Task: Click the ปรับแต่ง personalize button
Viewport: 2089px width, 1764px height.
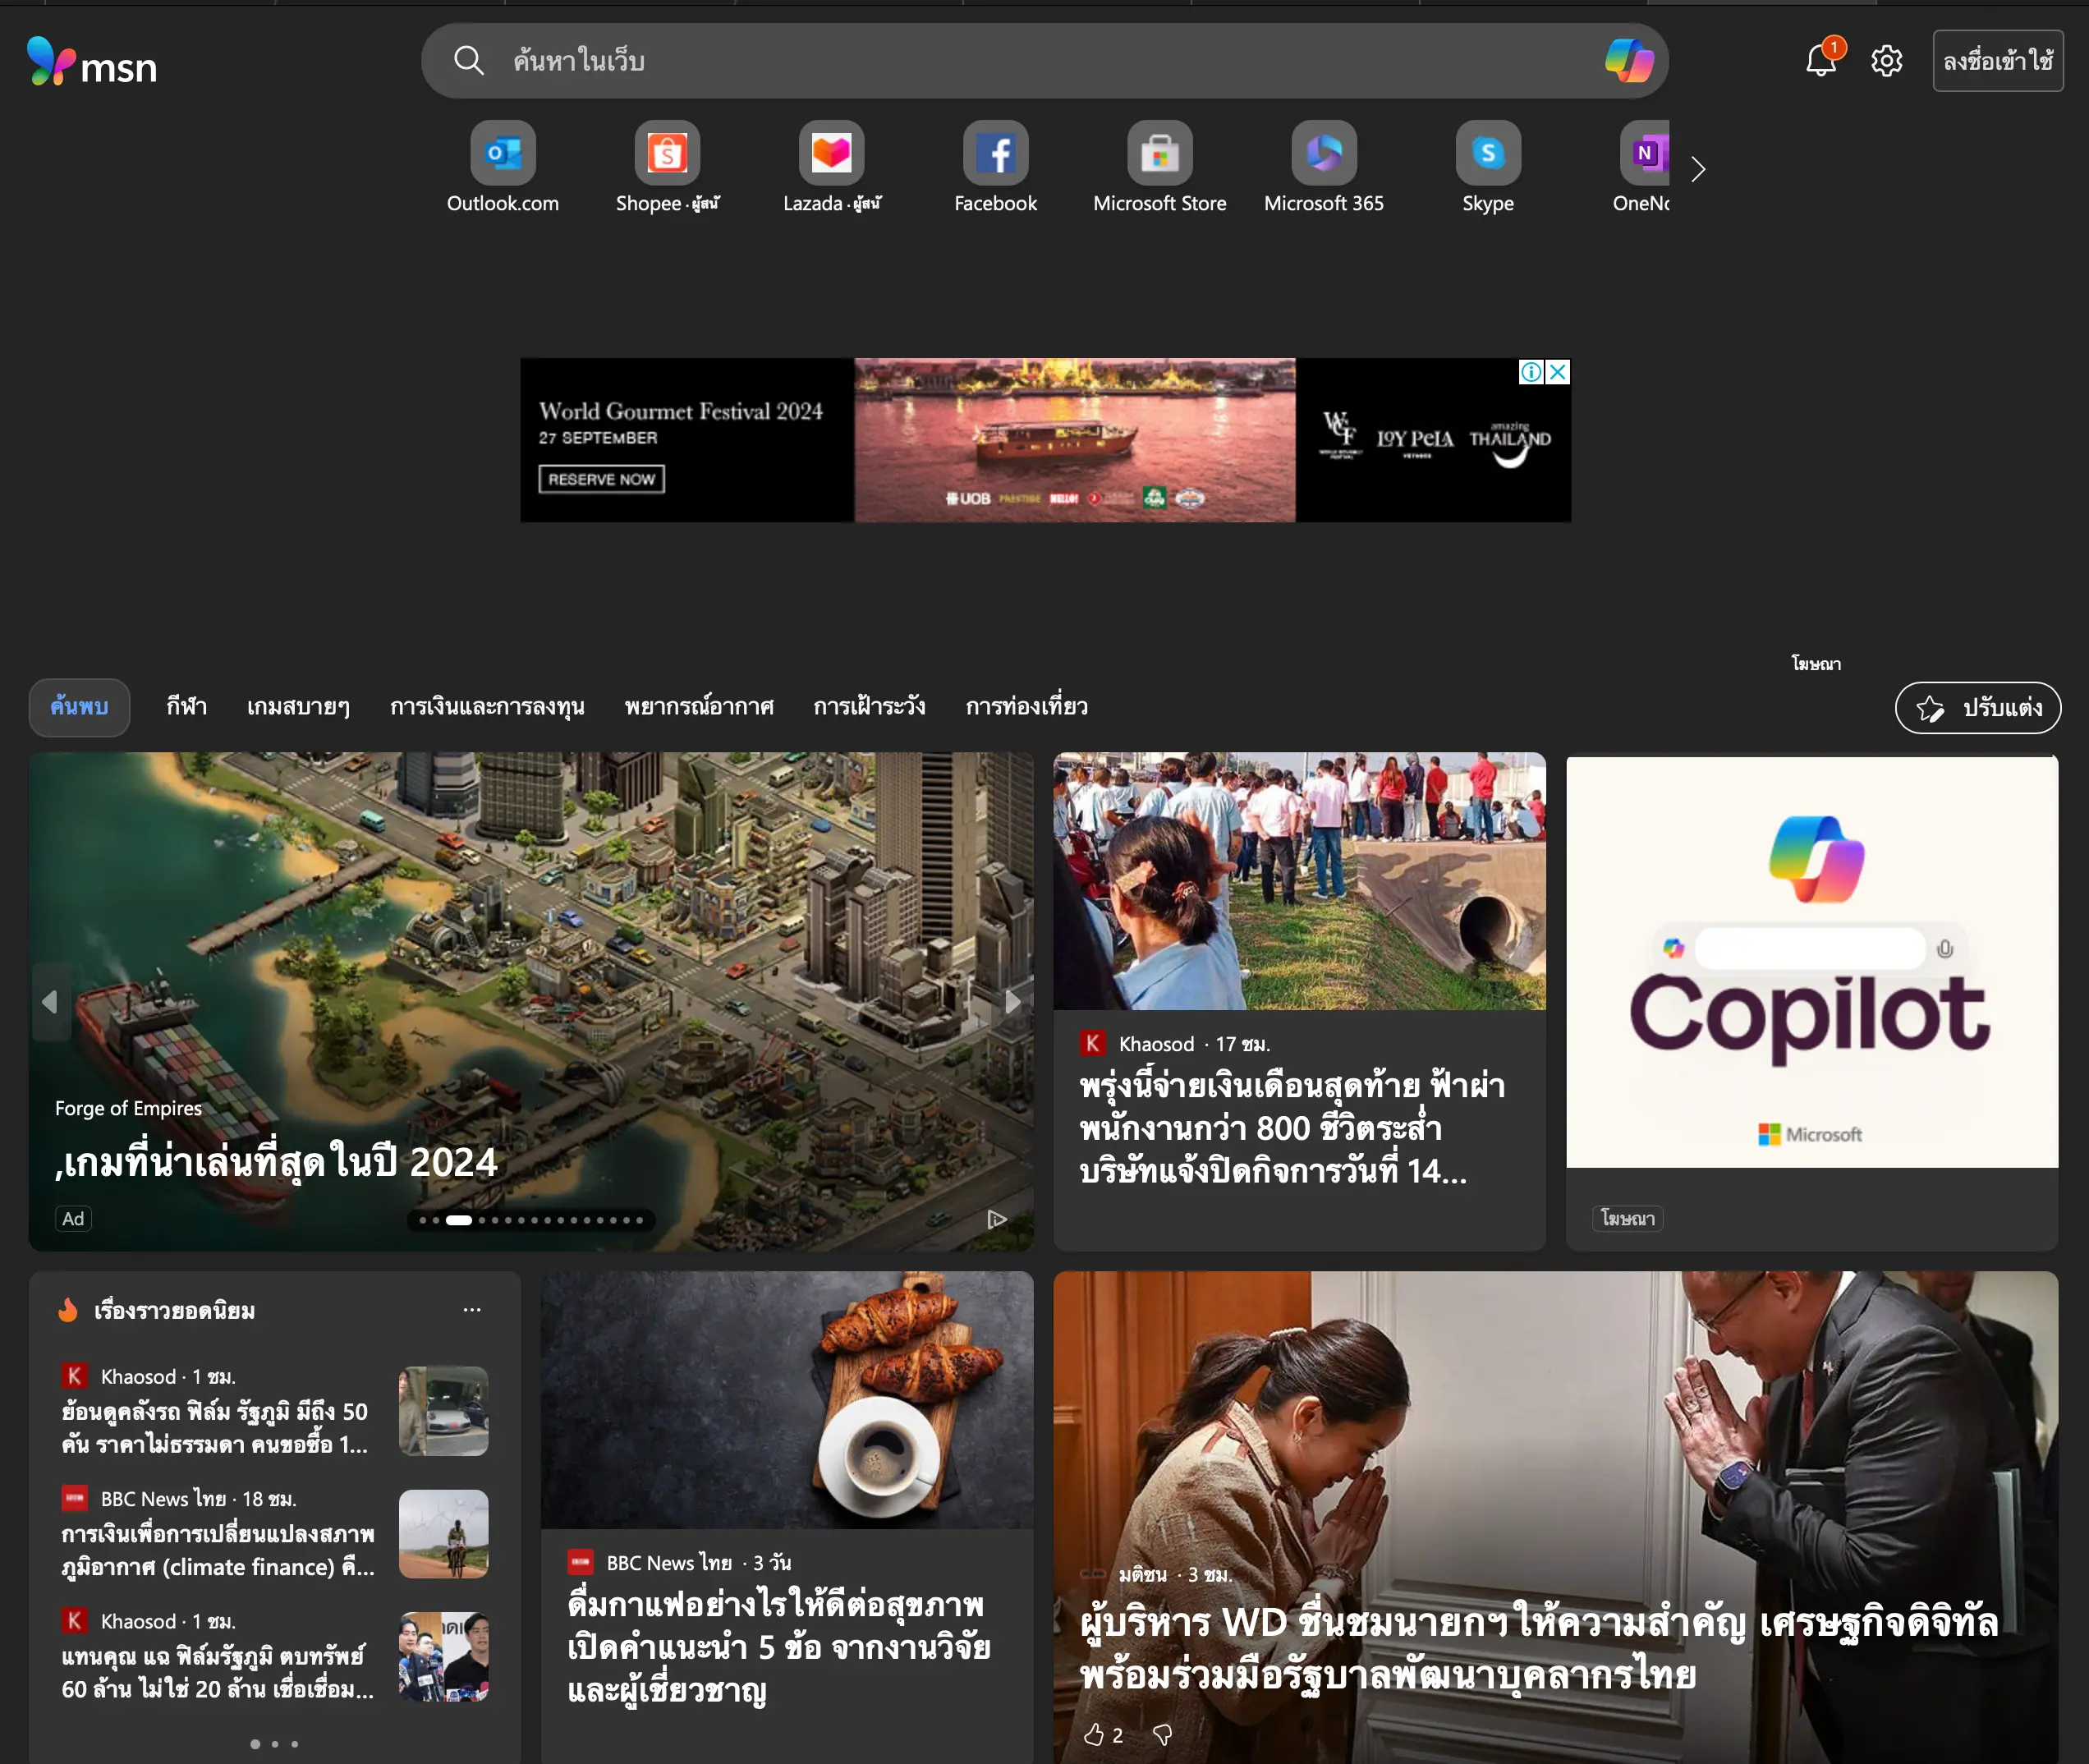Action: click(x=1977, y=708)
